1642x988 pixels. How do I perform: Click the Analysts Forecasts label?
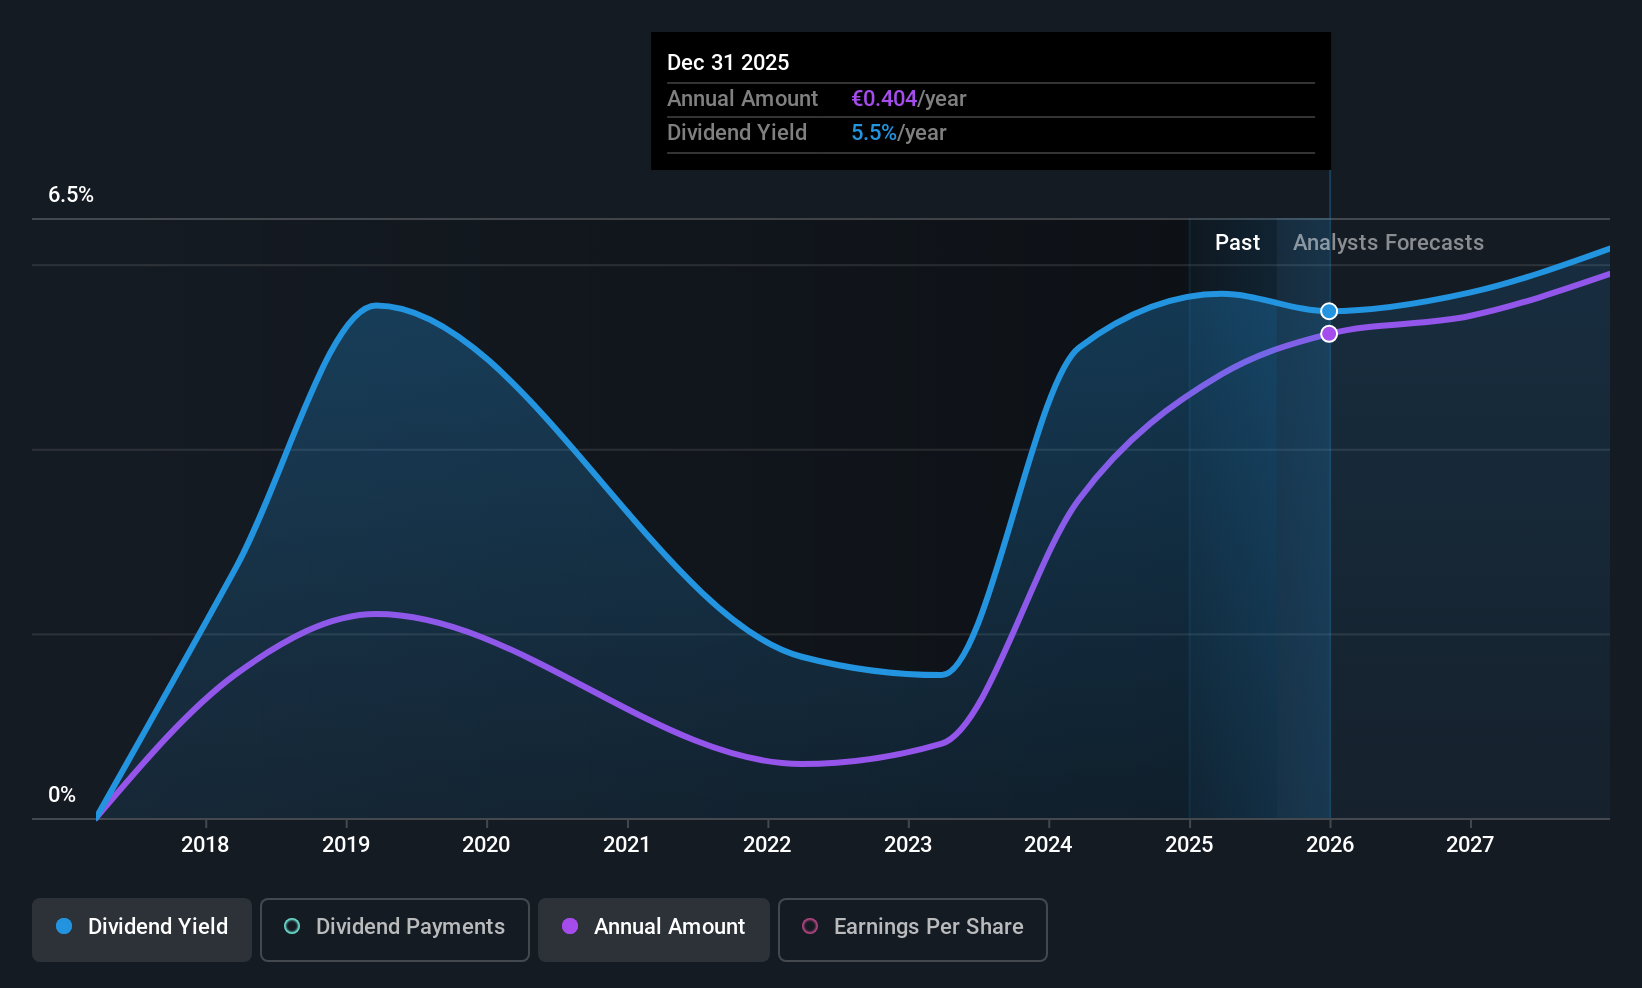coord(1388,243)
